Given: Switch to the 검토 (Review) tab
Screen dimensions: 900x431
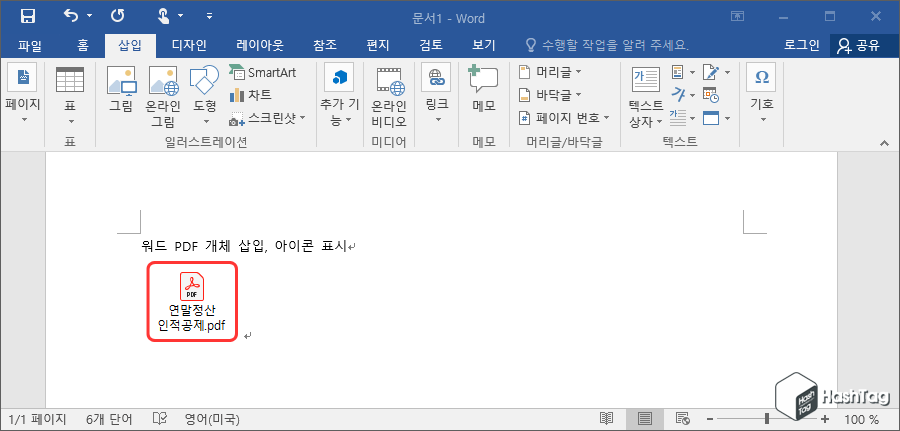Looking at the screenshot, I should click(431, 45).
